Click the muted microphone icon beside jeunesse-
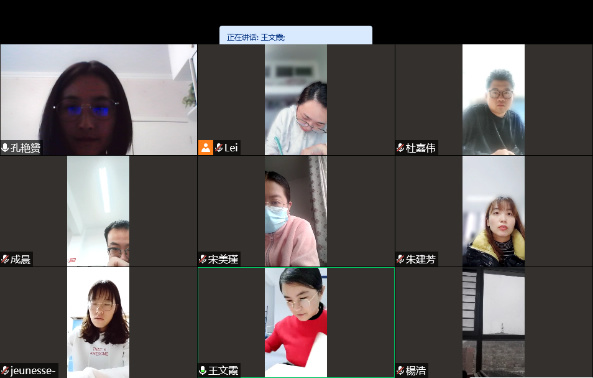Screen dimensions: 593x378 5,370
